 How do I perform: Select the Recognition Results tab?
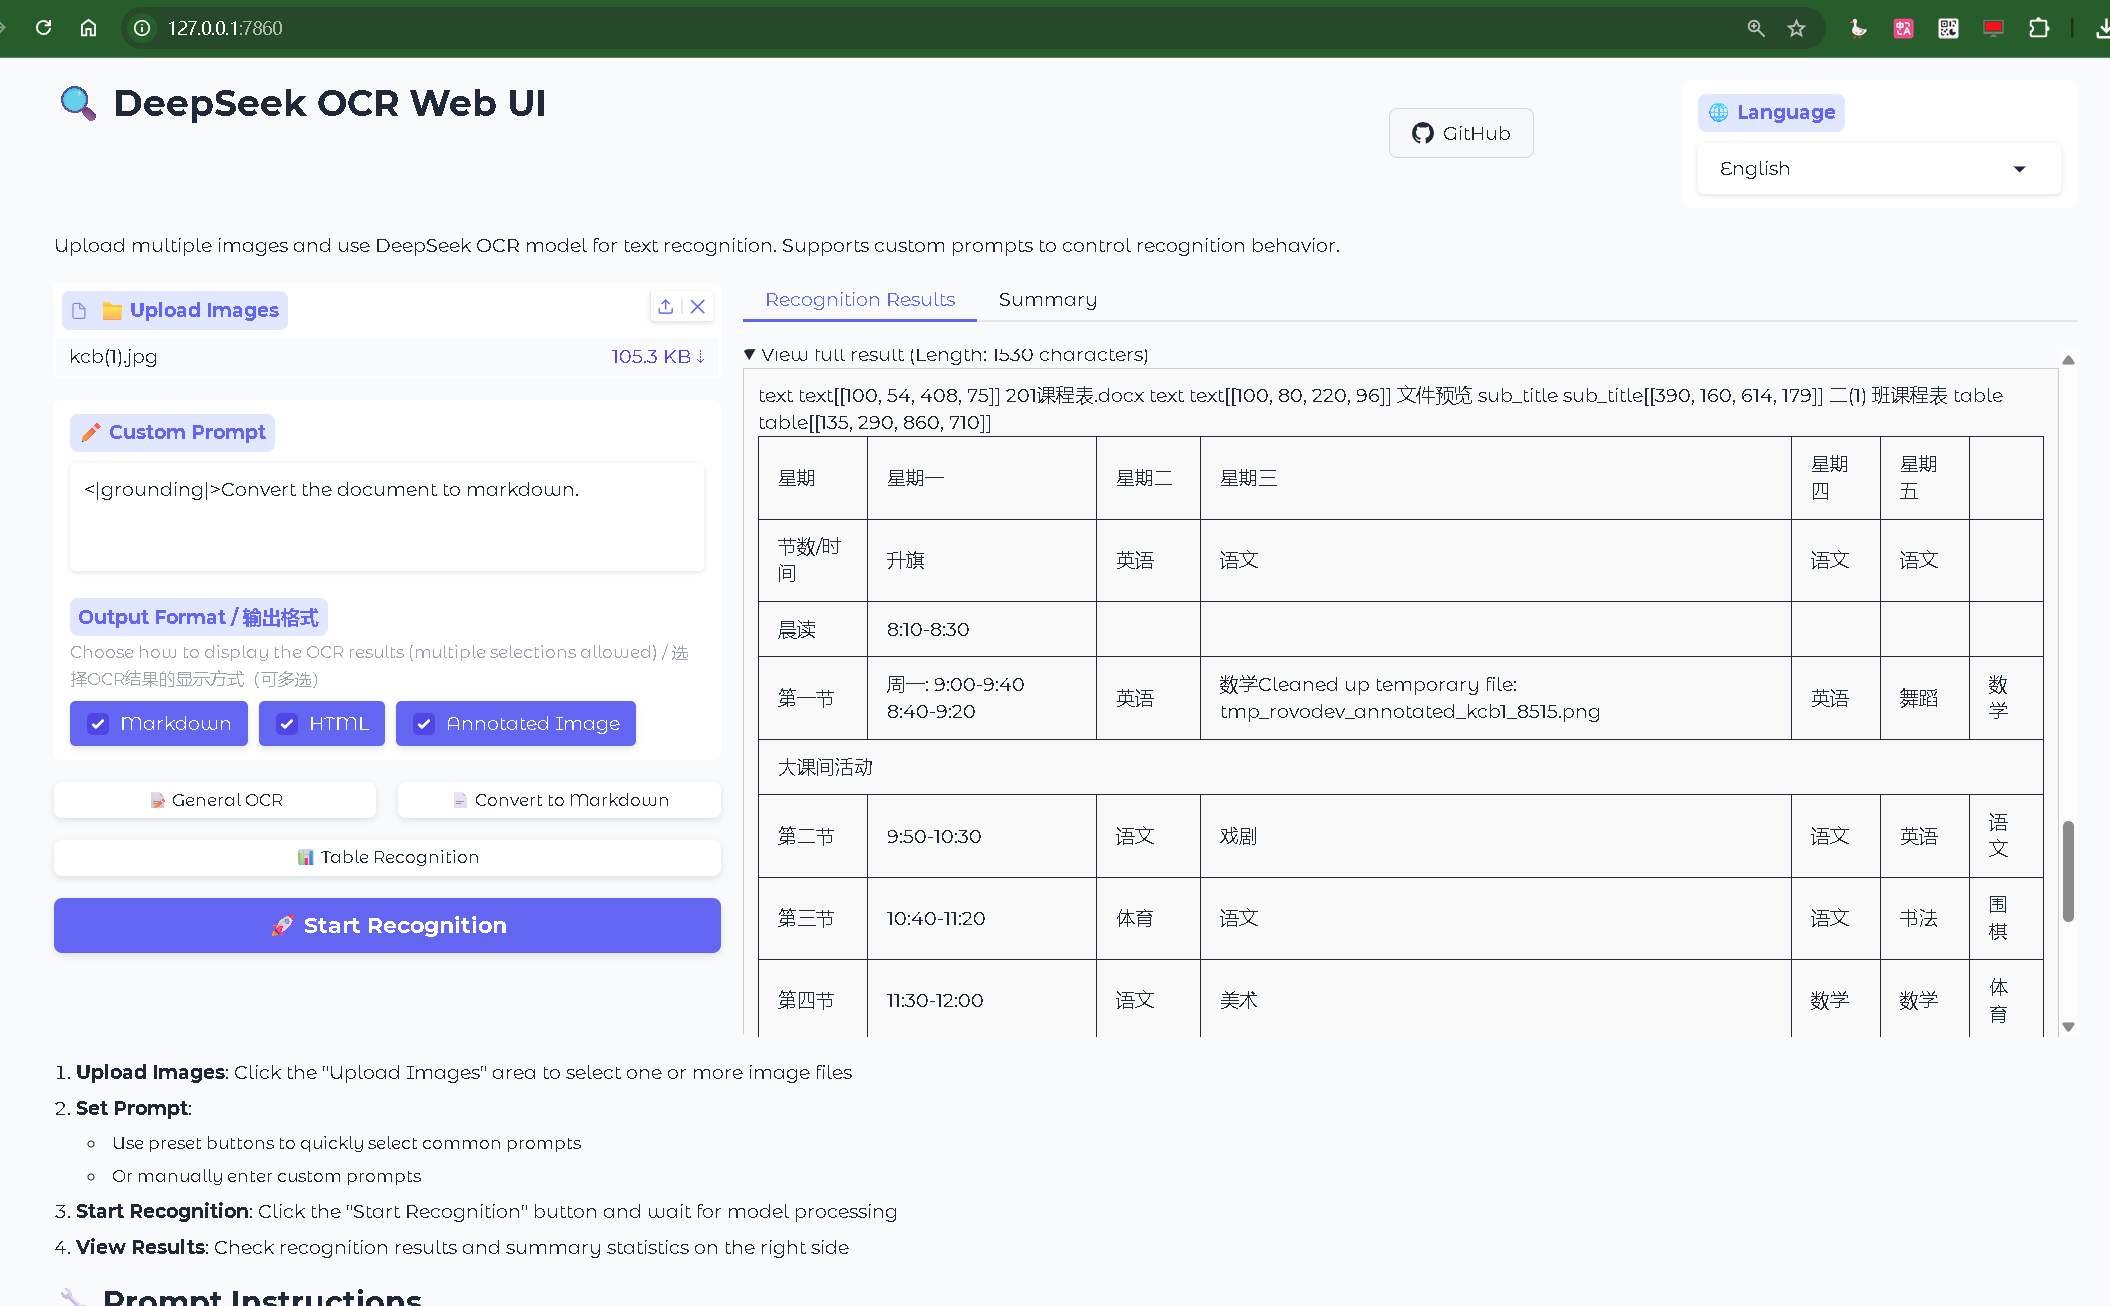click(859, 300)
